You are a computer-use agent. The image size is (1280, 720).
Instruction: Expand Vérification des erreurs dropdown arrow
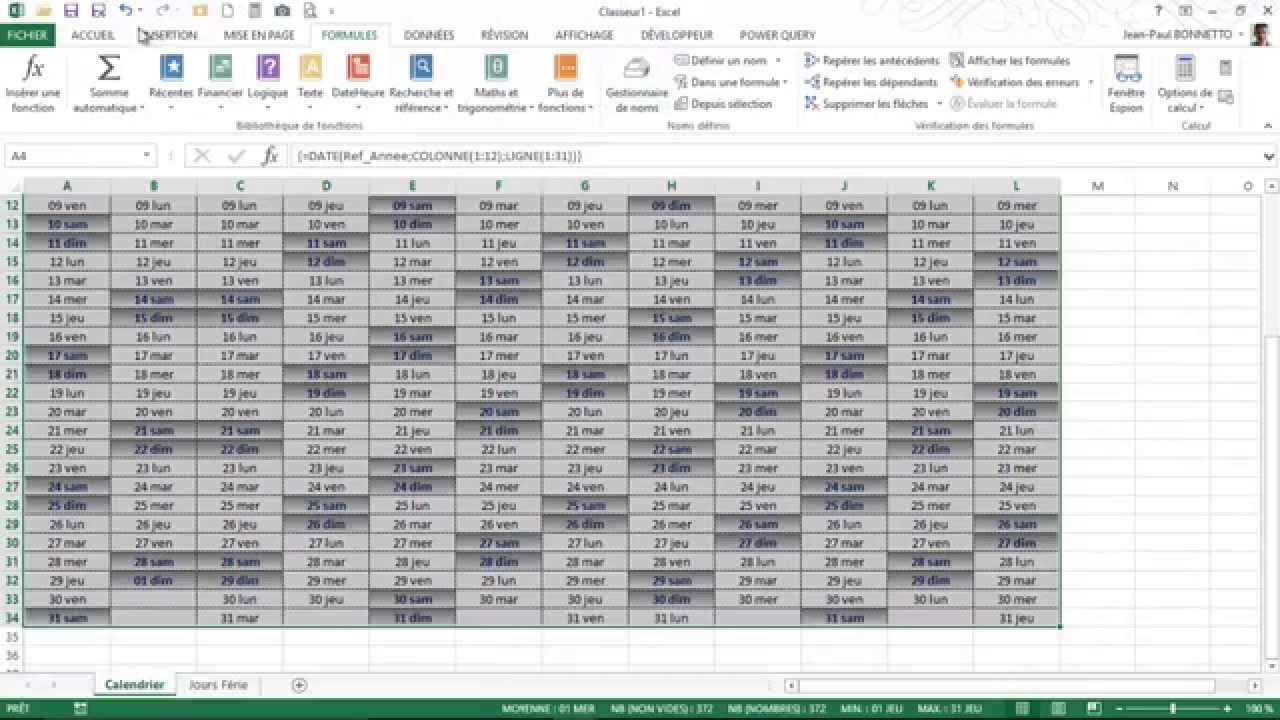tap(1090, 82)
